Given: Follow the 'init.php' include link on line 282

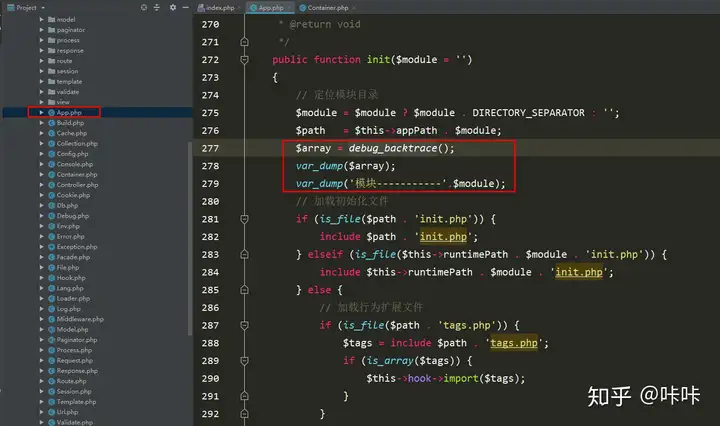Looking at the screenshot, I should 443,237.
